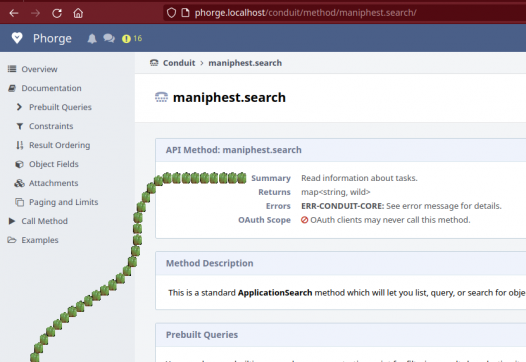Click the Examples folder icon
Screen dimensions: 526x362
point(12,240)
